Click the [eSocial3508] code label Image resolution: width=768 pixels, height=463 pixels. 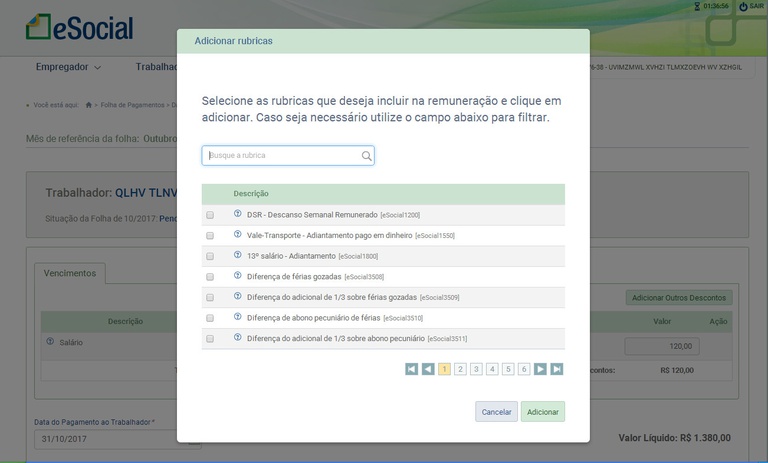(364, 277)
